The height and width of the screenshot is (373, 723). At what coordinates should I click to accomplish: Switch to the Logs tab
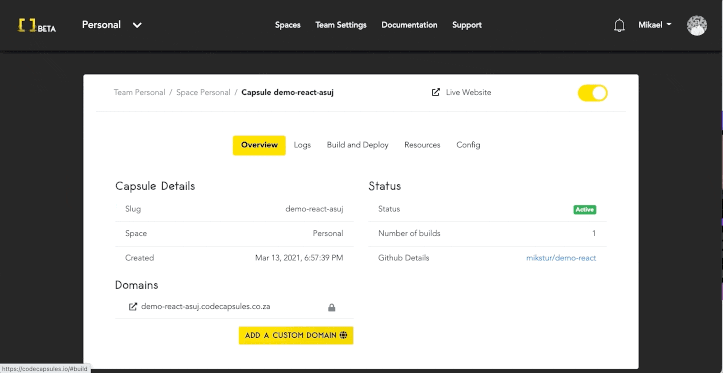(302, 145)
